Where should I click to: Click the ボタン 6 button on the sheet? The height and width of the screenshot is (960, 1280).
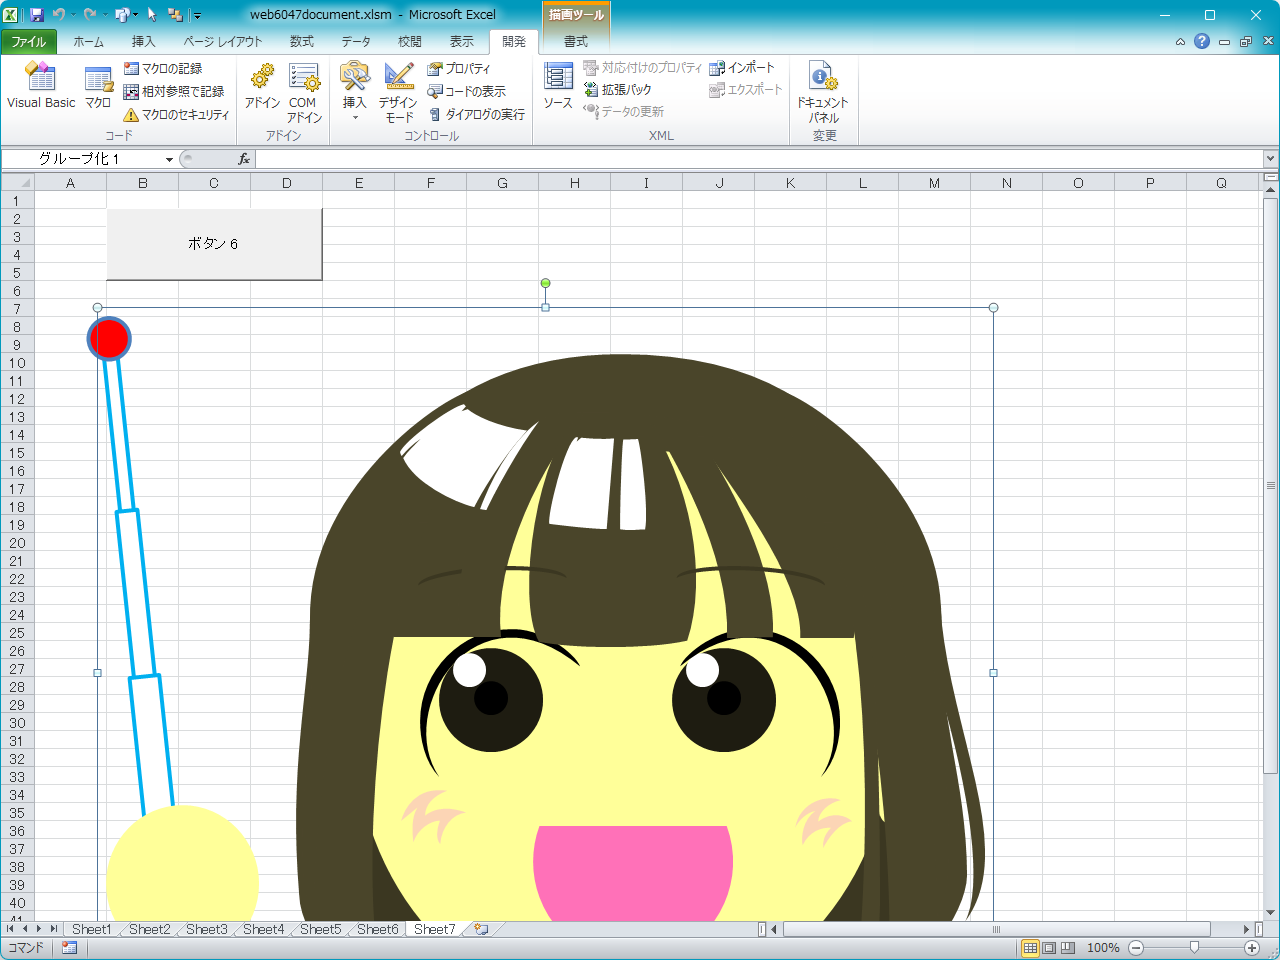214,244
